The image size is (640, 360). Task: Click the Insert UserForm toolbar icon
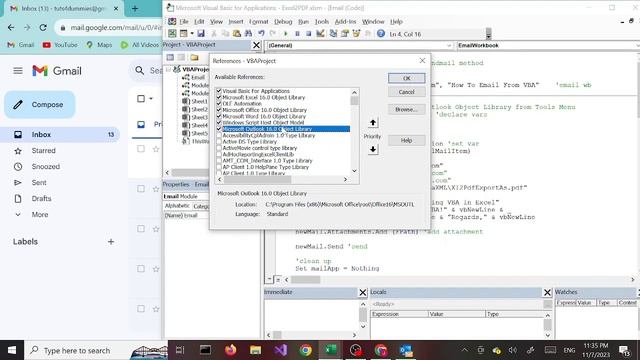[x=184, y=33]
